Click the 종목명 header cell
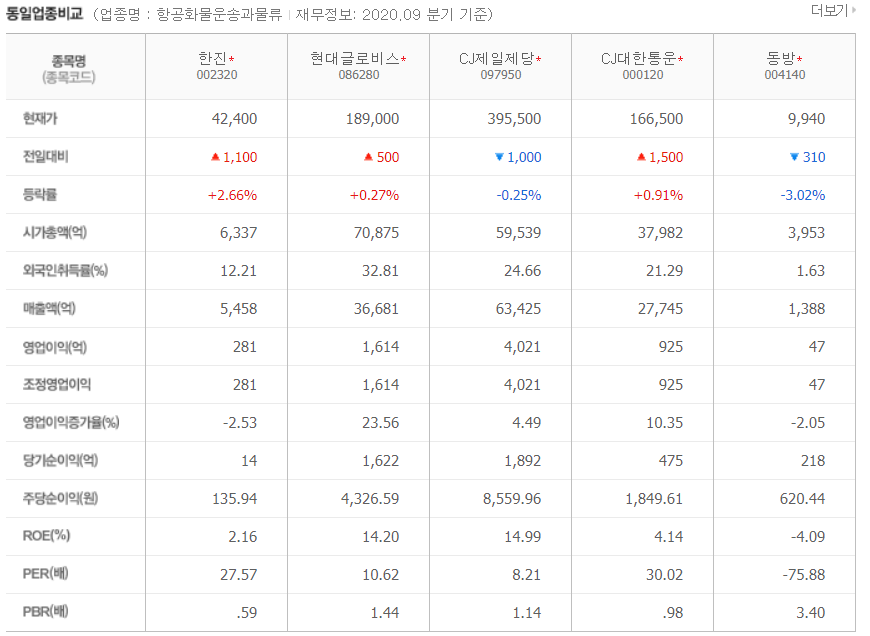Image resolution: width=870 pixels, height=636 pixels. click(x=75, y=68)
